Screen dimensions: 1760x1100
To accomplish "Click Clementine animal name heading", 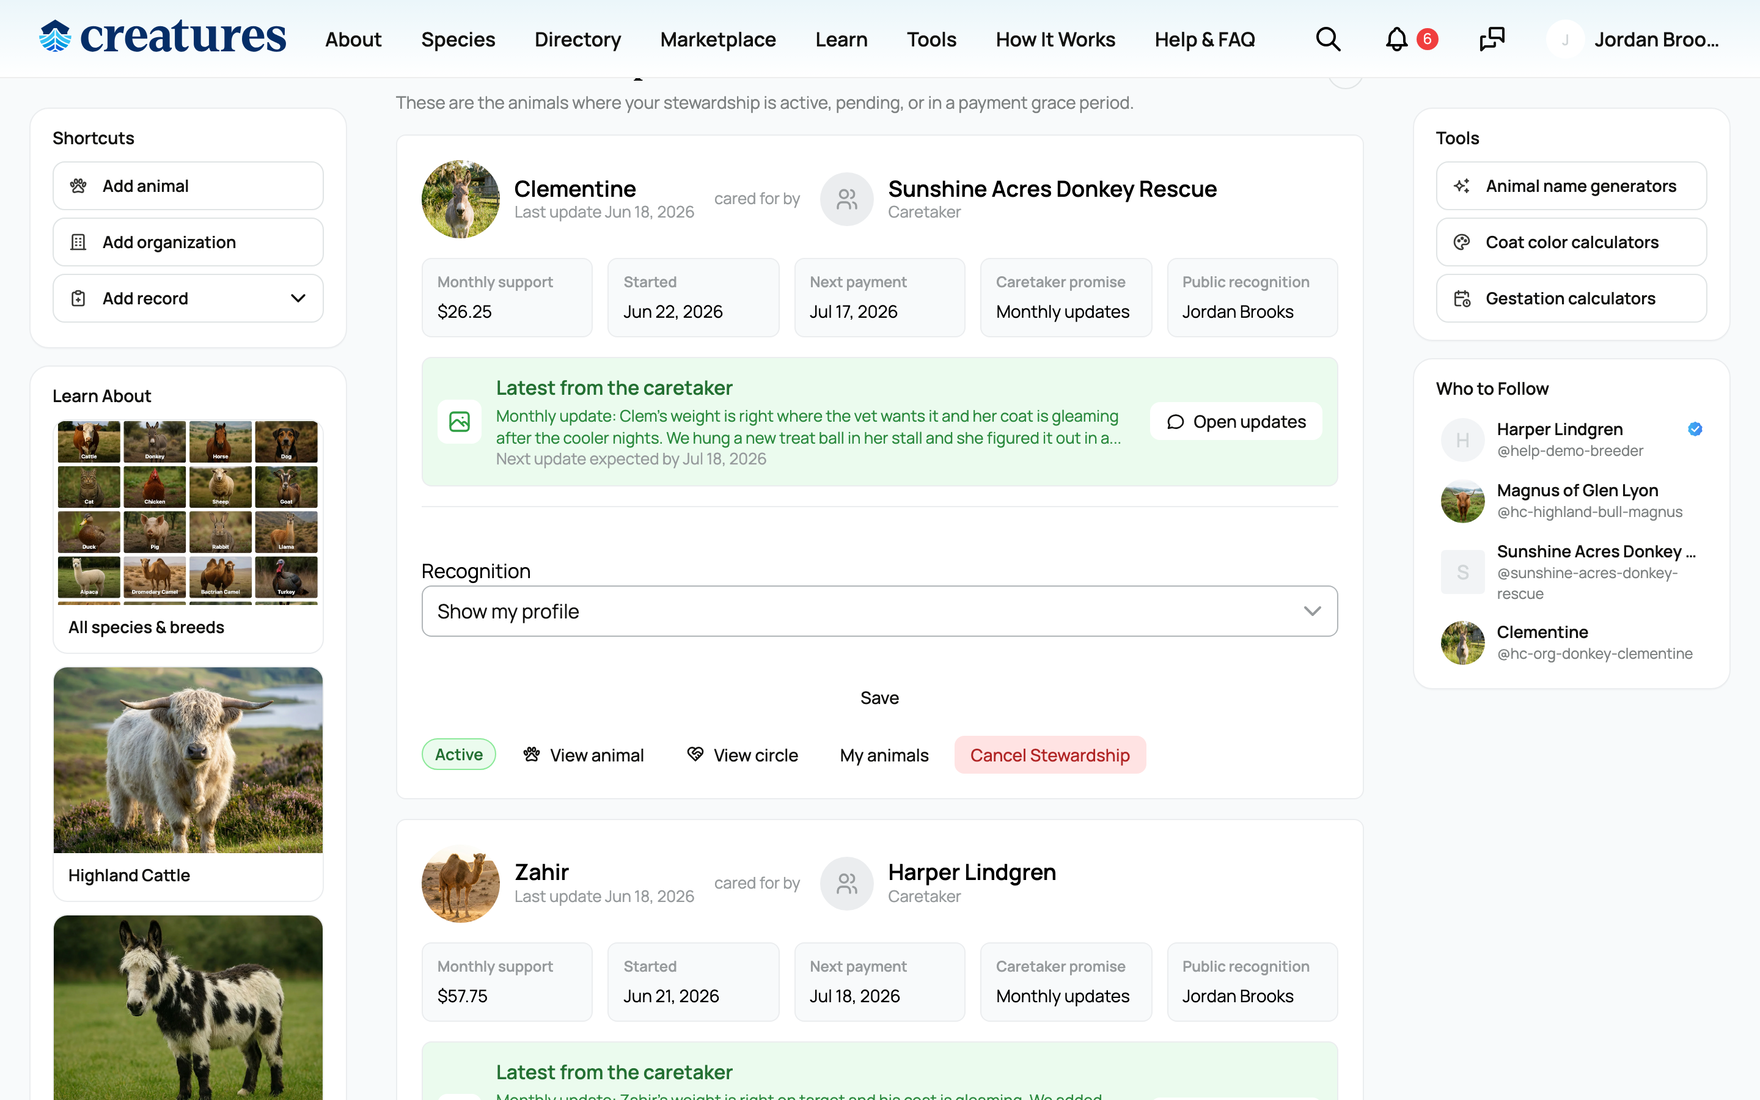I will [x=575, y=189].
